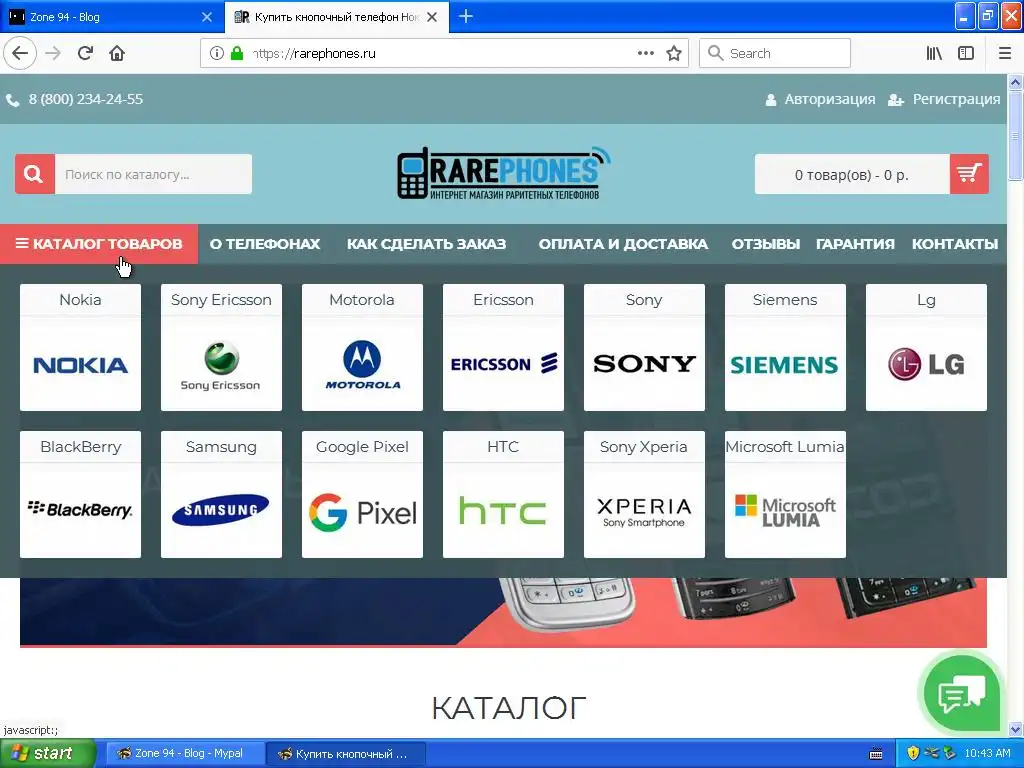Click the Nokia brand logo tile
The image size is (1024, 768).
[x=80, y=347]
